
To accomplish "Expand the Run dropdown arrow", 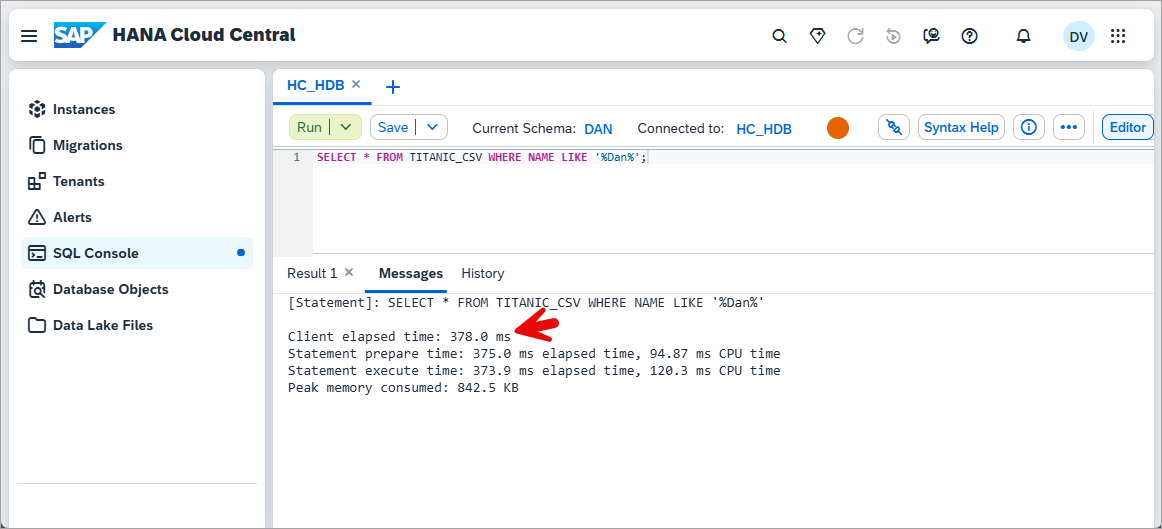I will tap(346, 127).
